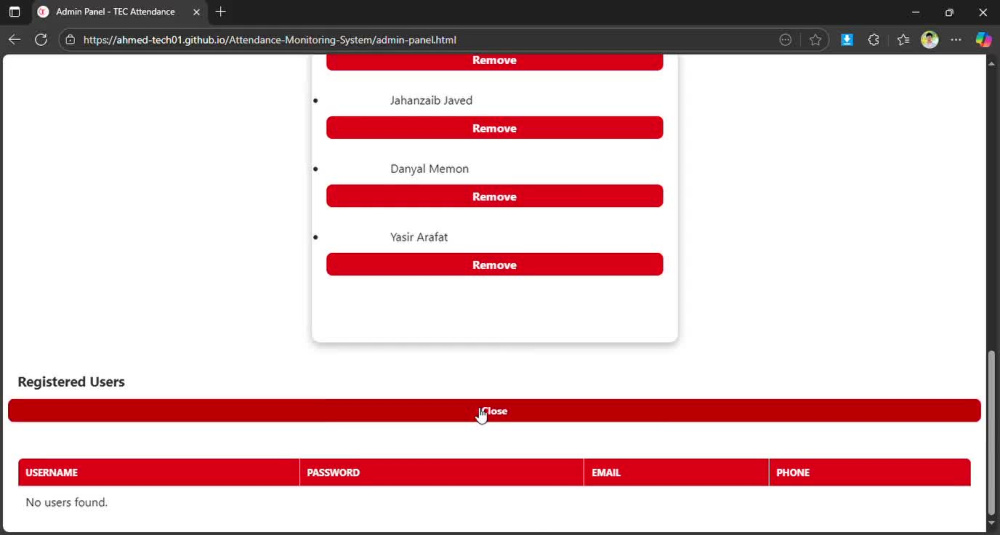The width and height of the screenshot is (1000, 535).
Task: Remove Jahanzaib Javed from the list
Action: click(494, 128)
